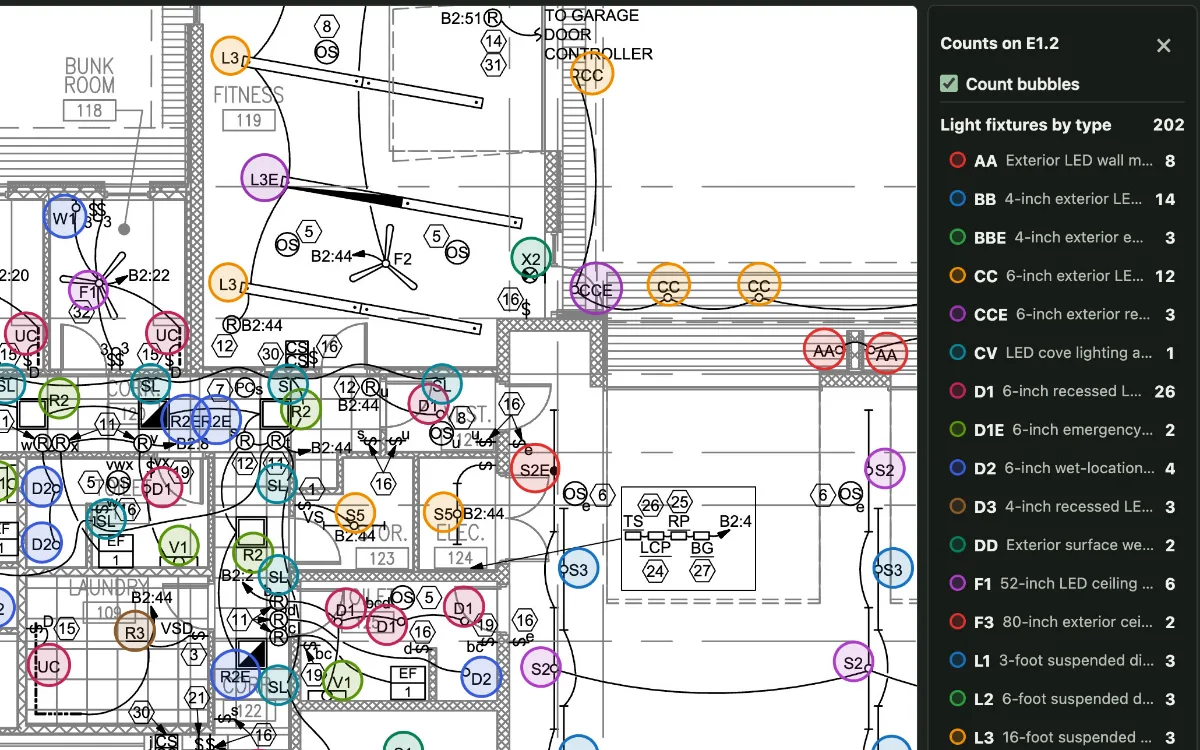The image size is (1200, 750).
Task: Close the Counts on E1.2 panel
Action: coord(1163,45)
